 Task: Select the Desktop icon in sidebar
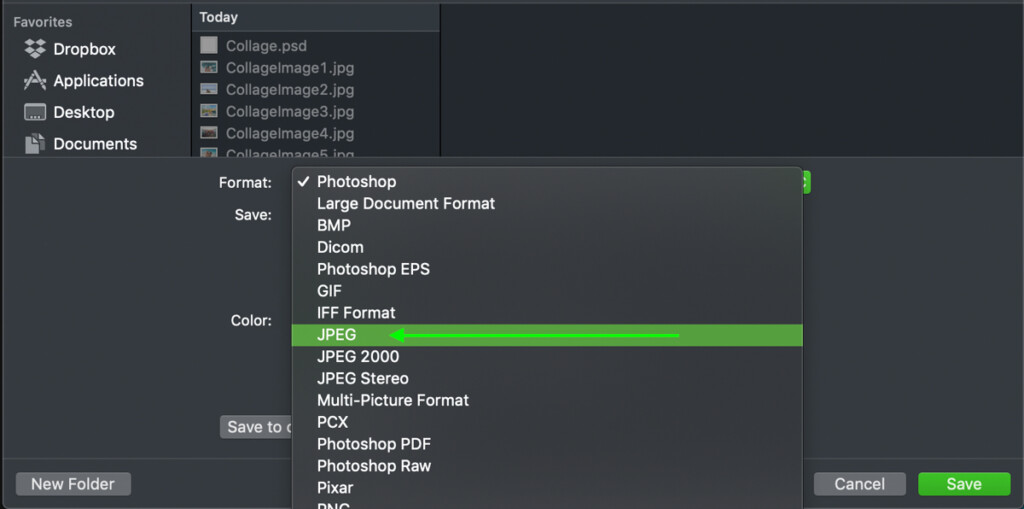(35, 112)
